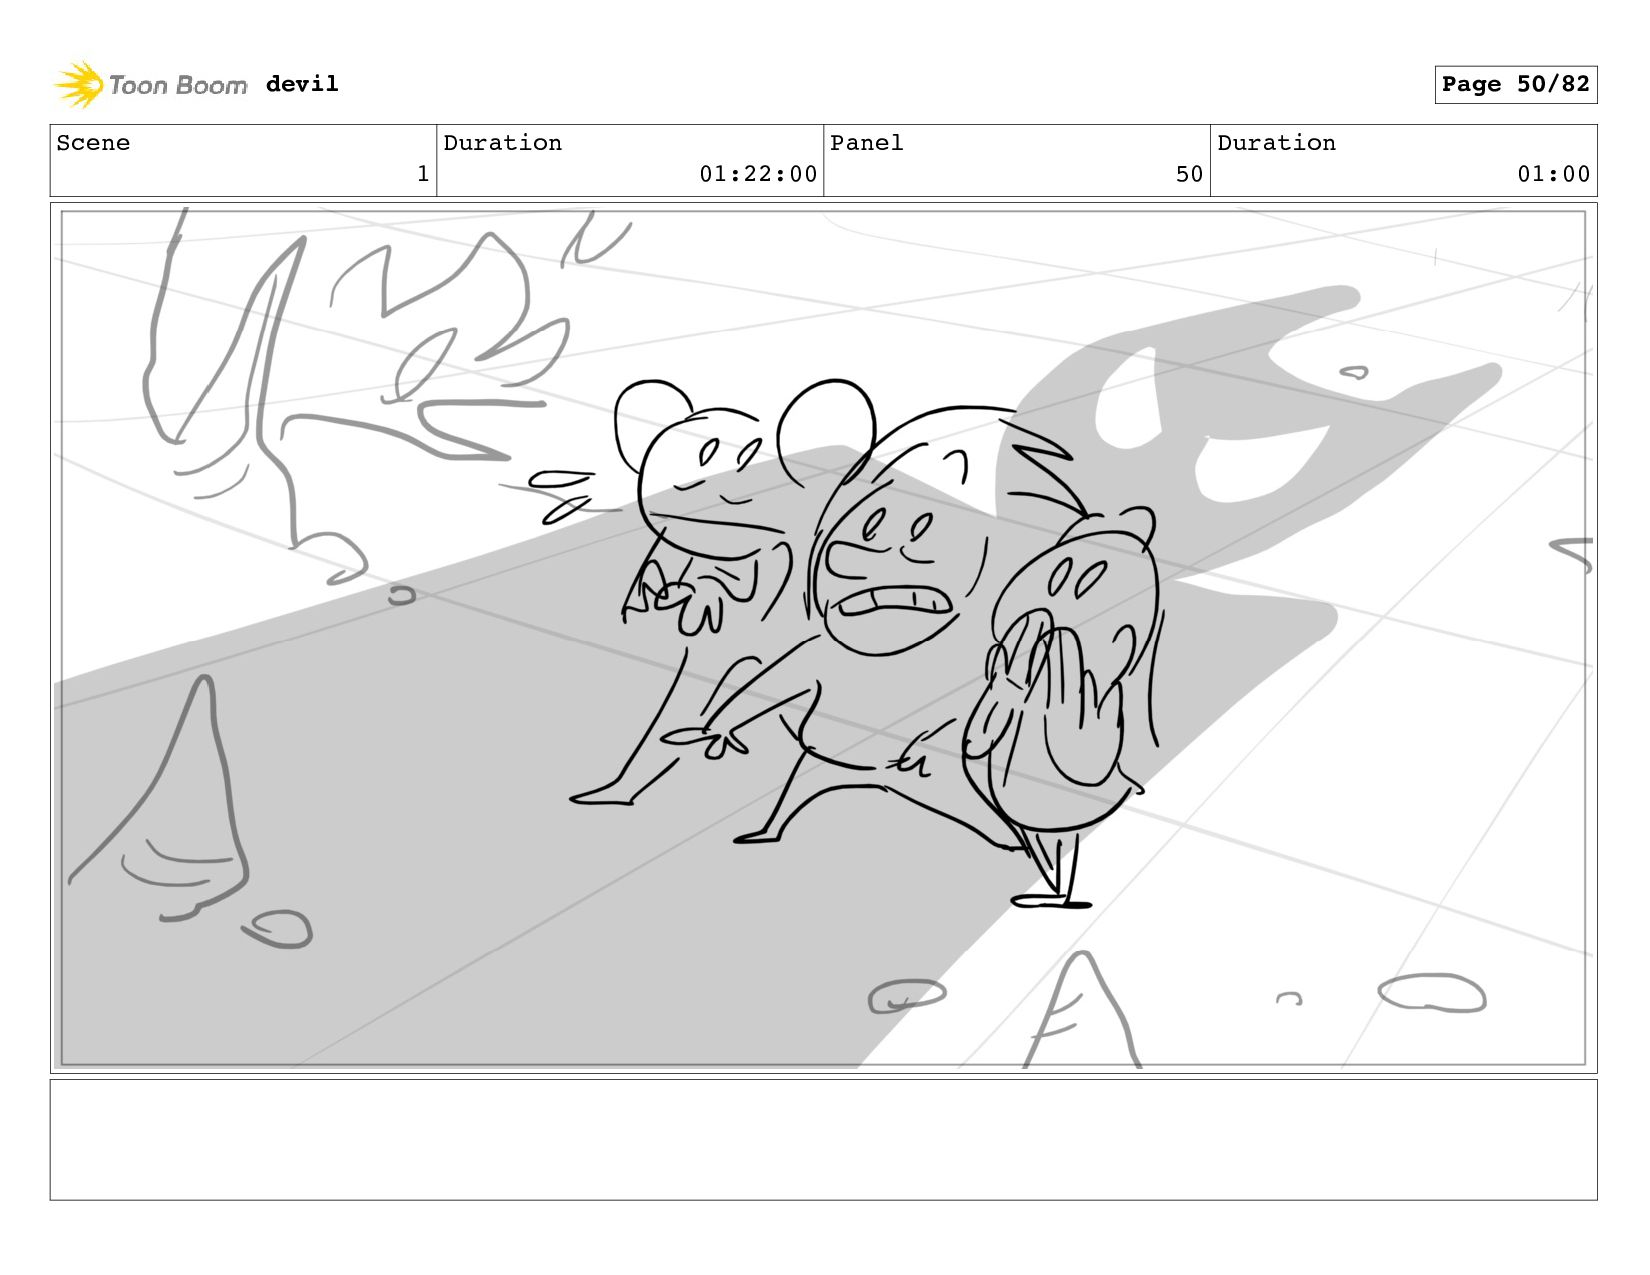1650x1275 pixels.
Task: Click the 'Toon Boom' wordmark text
Action: 178,85
